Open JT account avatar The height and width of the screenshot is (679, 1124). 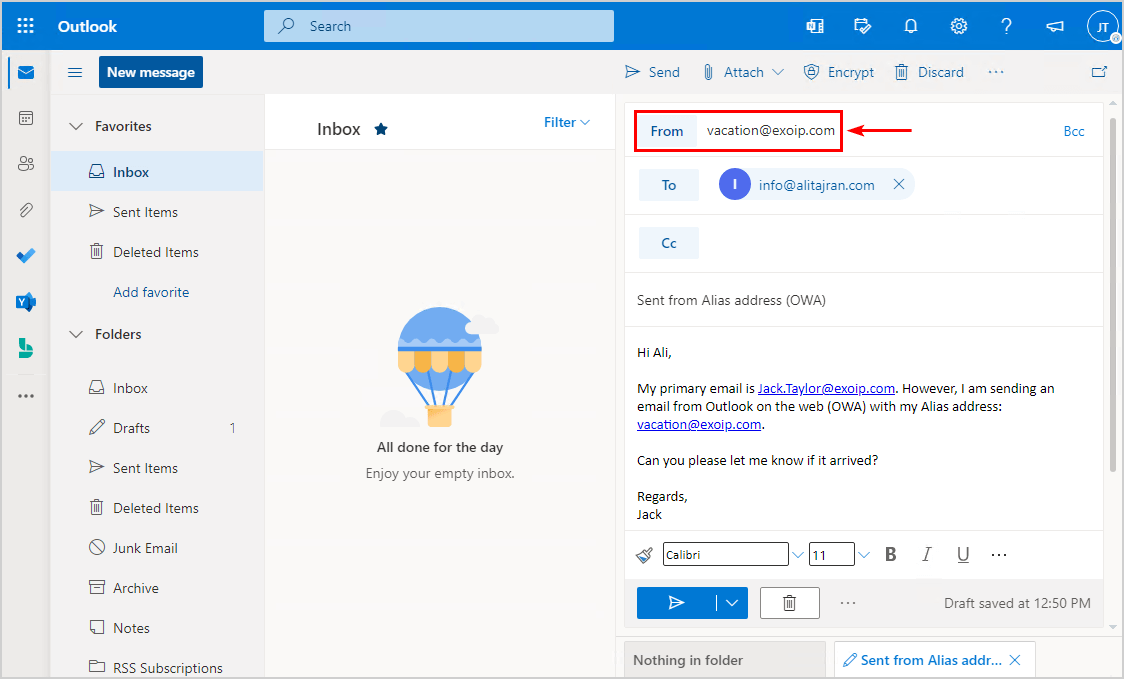point(1102,27)
